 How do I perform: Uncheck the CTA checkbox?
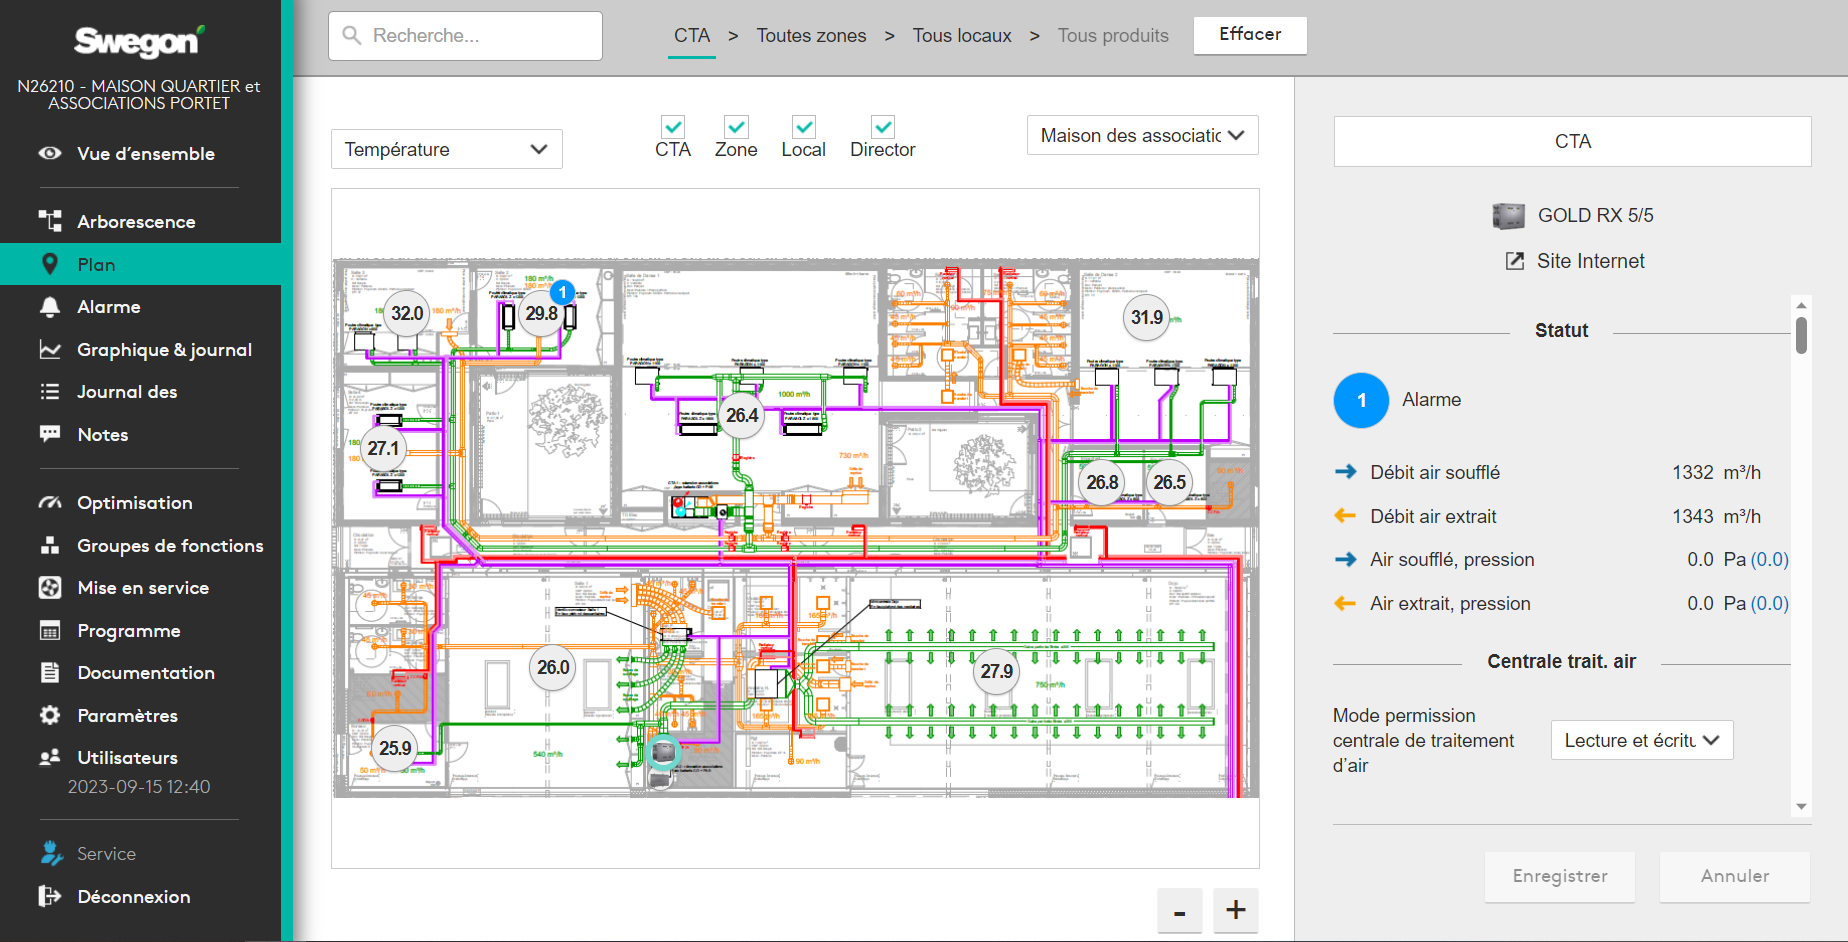[x=673, y=127]
